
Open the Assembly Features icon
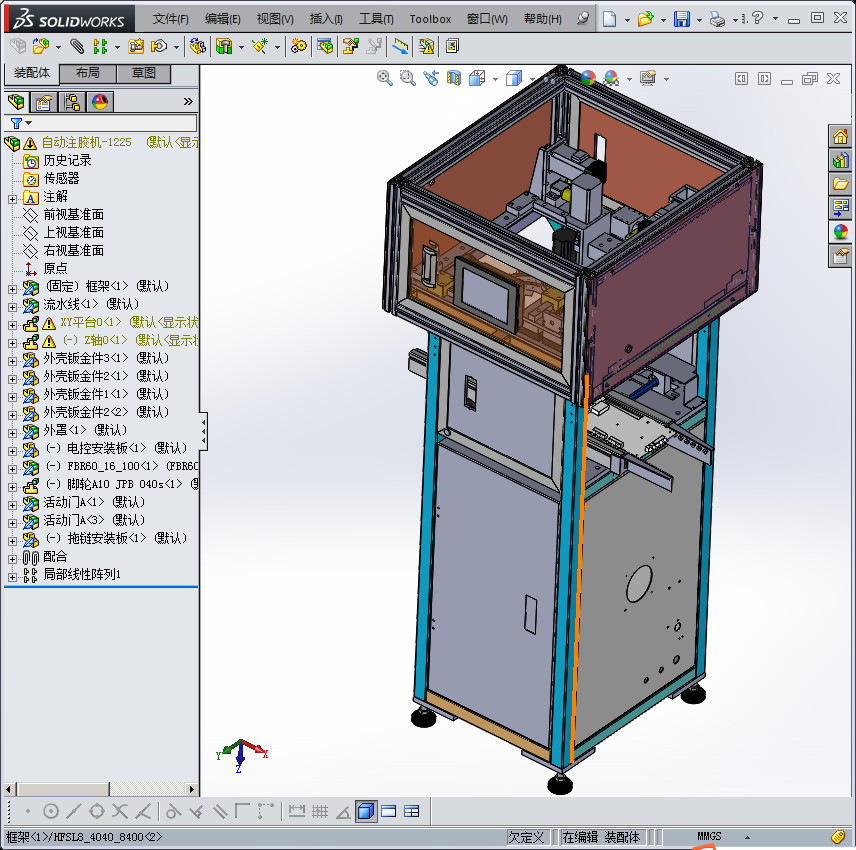click(224, 46)
